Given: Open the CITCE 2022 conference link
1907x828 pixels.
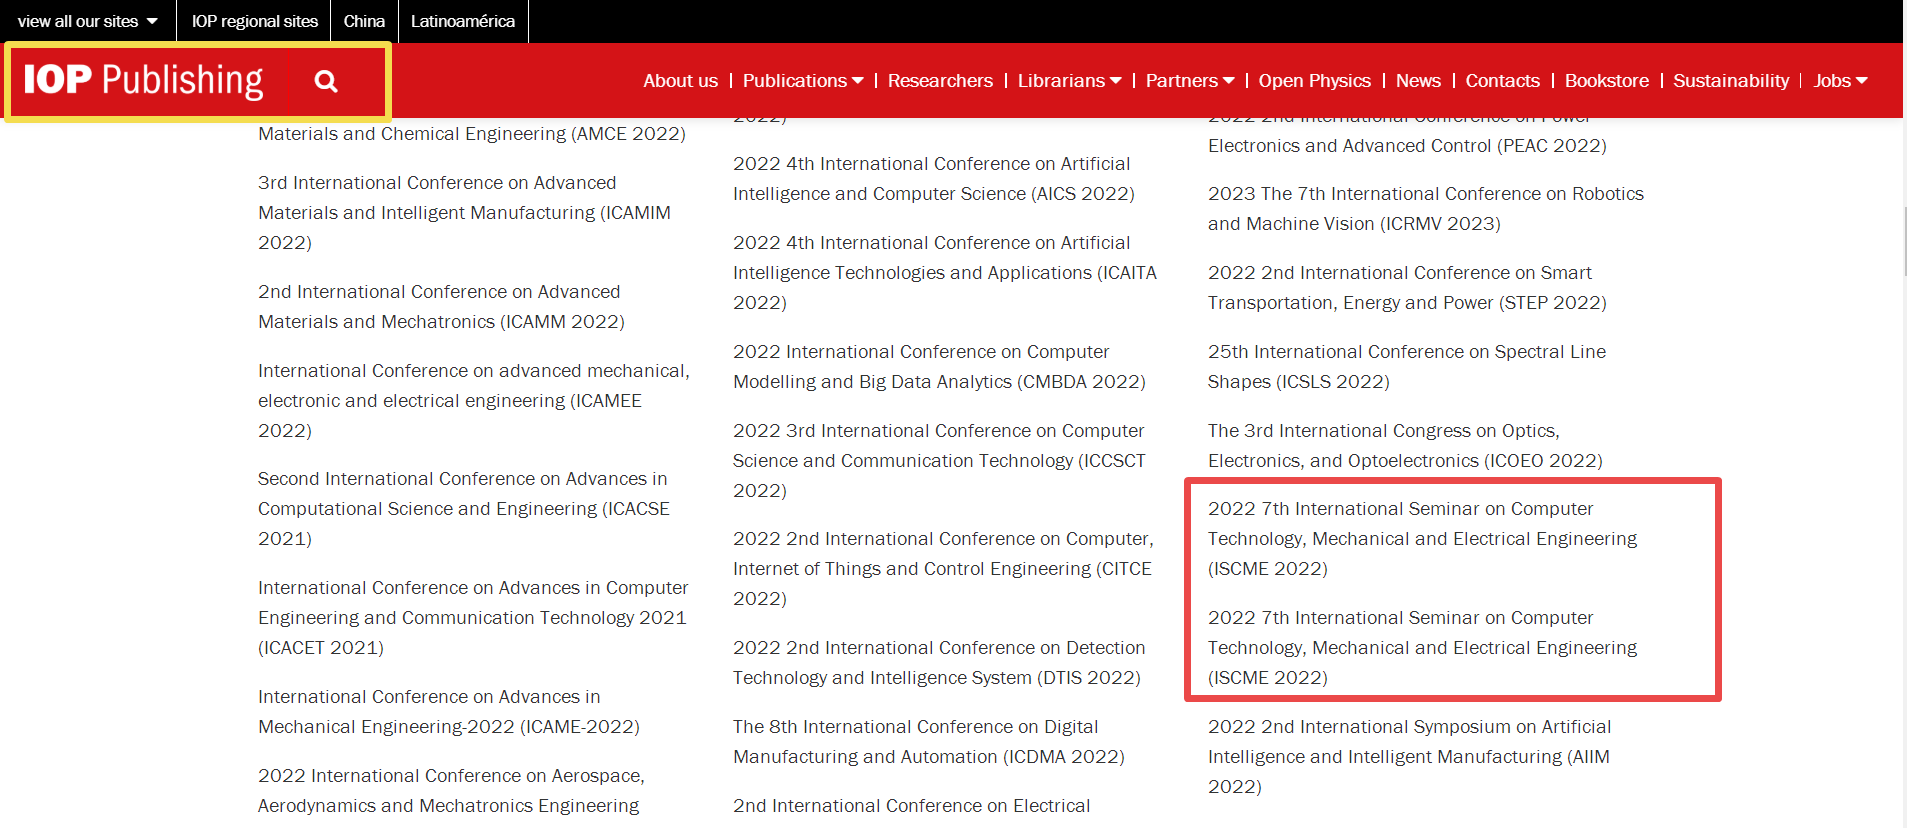Looking at the screenshot, I should 943,569.
